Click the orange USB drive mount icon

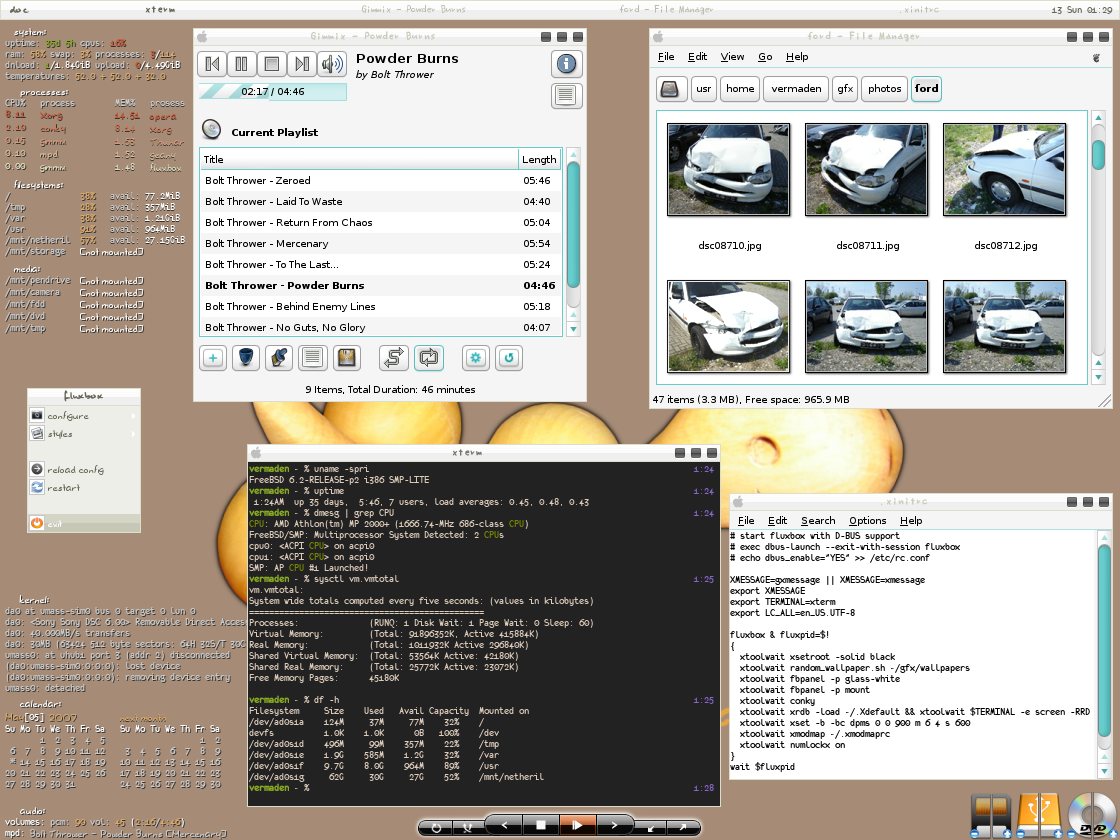[x=1039, y=815]
